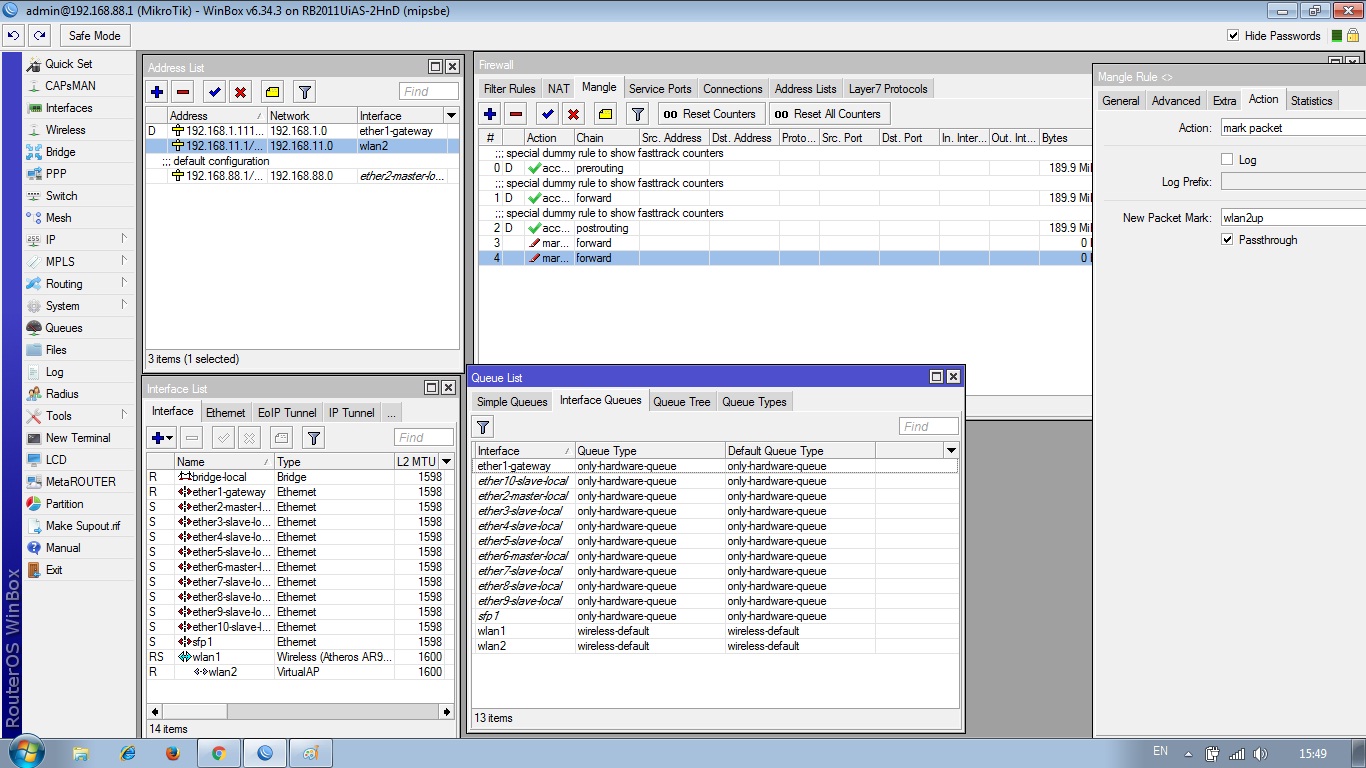Uncheck the Passthrough checkbox
The height and width of the screenshot is (768, 1366).
click(1227, 240)
